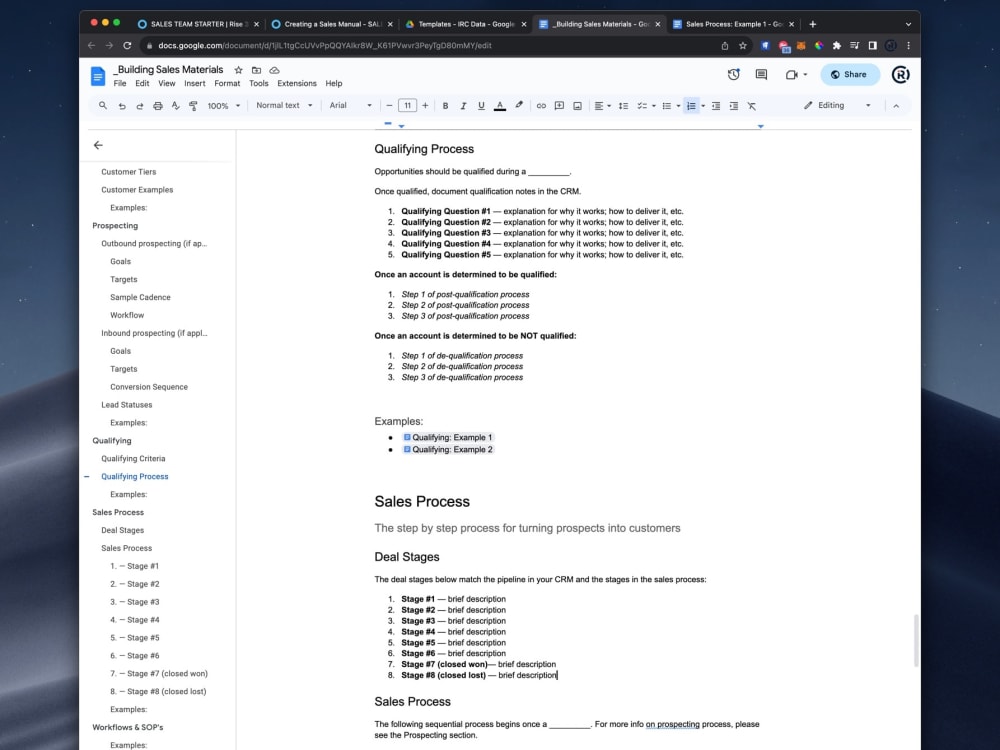Toggle underline formatting
This screenshot has width=1000, height=750.
pos(481,106)
